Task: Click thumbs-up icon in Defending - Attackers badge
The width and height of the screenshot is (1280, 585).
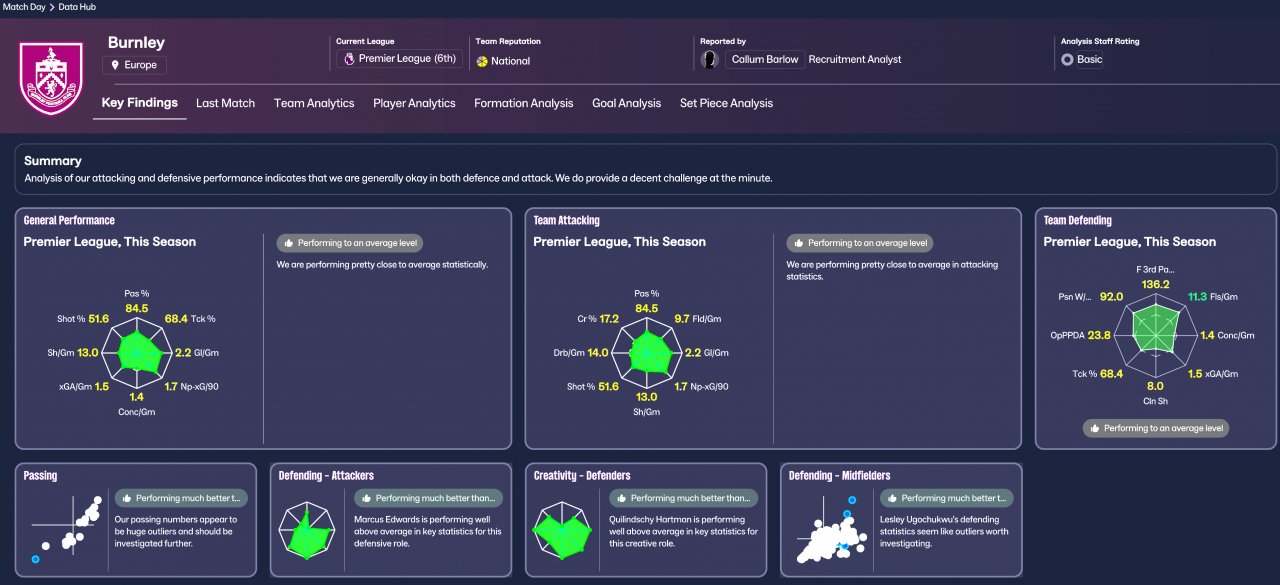Action: 367,498
